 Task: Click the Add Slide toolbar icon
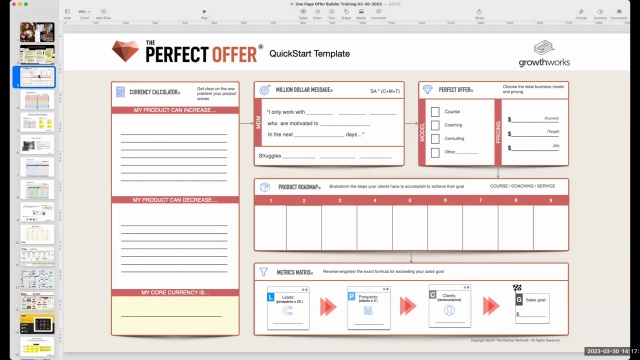103,13
